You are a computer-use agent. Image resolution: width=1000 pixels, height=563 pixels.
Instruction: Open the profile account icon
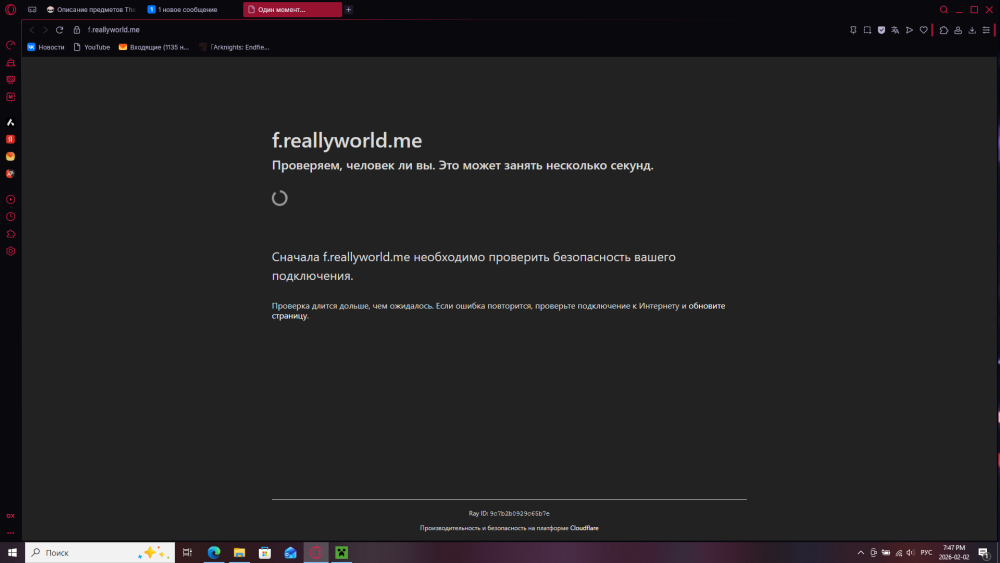(x=958, y=30)
